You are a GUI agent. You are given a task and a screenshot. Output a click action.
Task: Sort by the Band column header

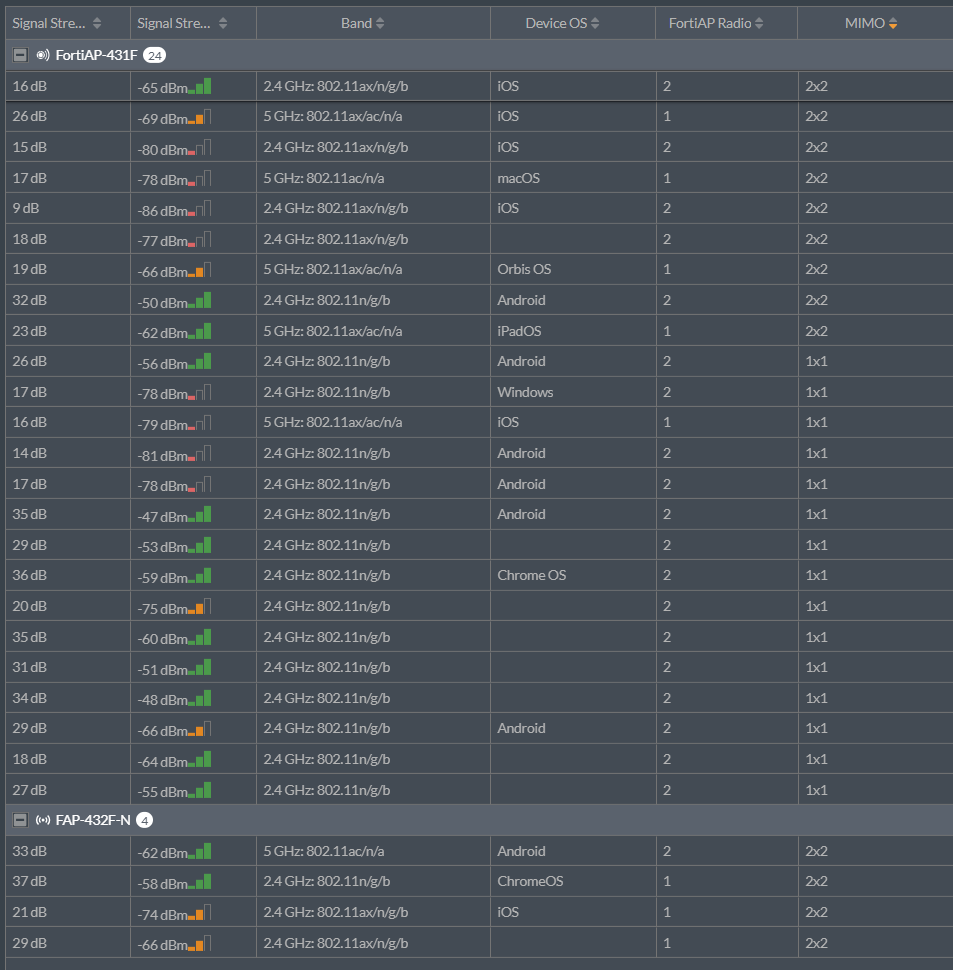[x=356, y=24]
